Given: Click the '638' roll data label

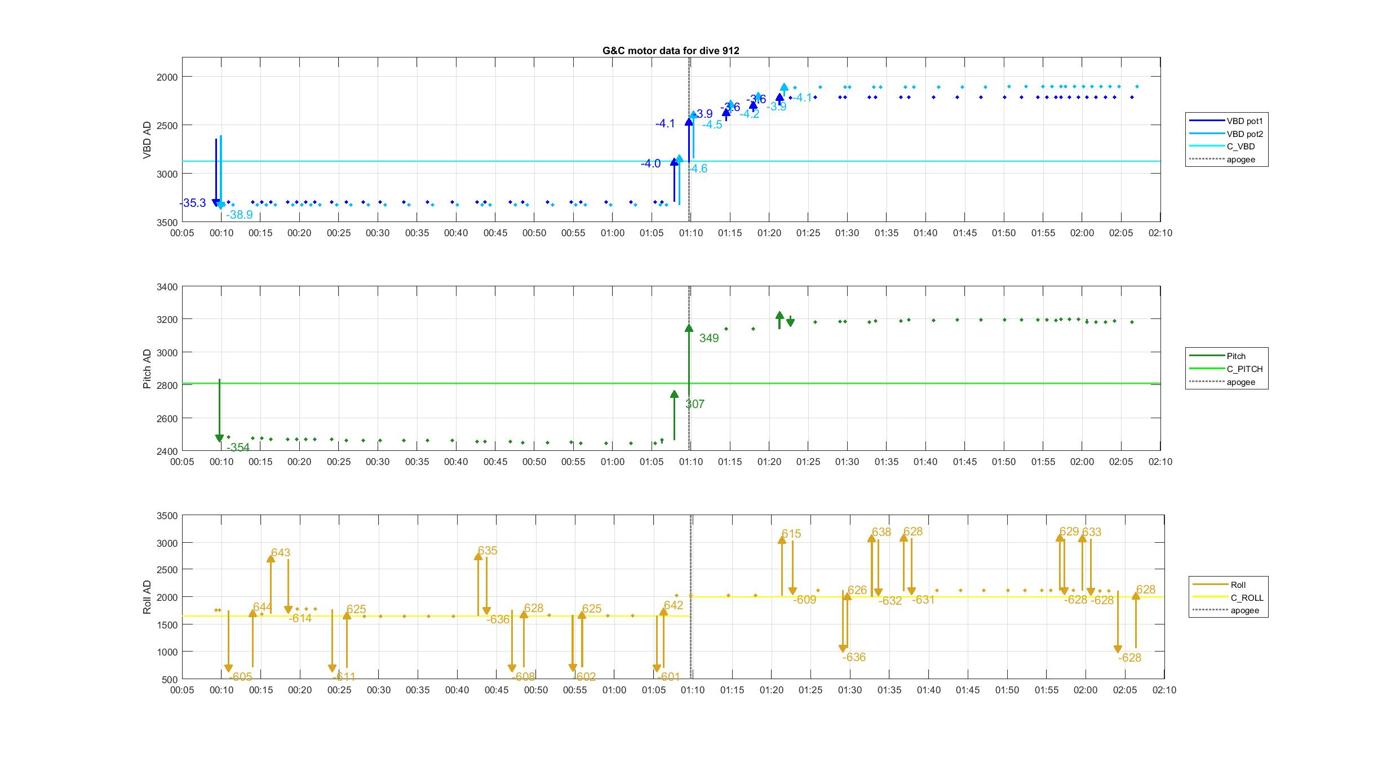Looking at the screenshot, I should (x=882, y=533).
